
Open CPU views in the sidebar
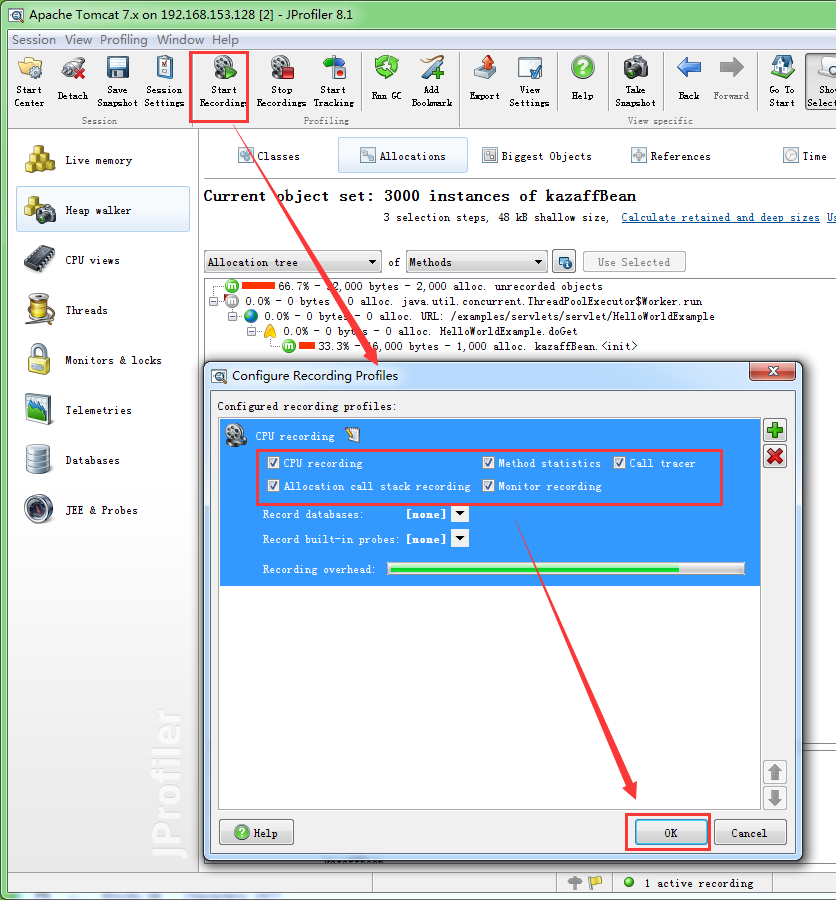(103, 260)
